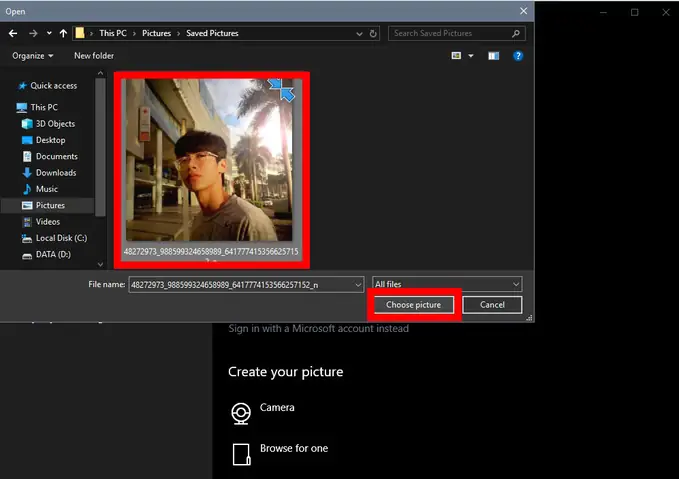This screenshot has height=479, width=679.
Task: Open the Videos folder in sidebar
Action: (48, 222)
